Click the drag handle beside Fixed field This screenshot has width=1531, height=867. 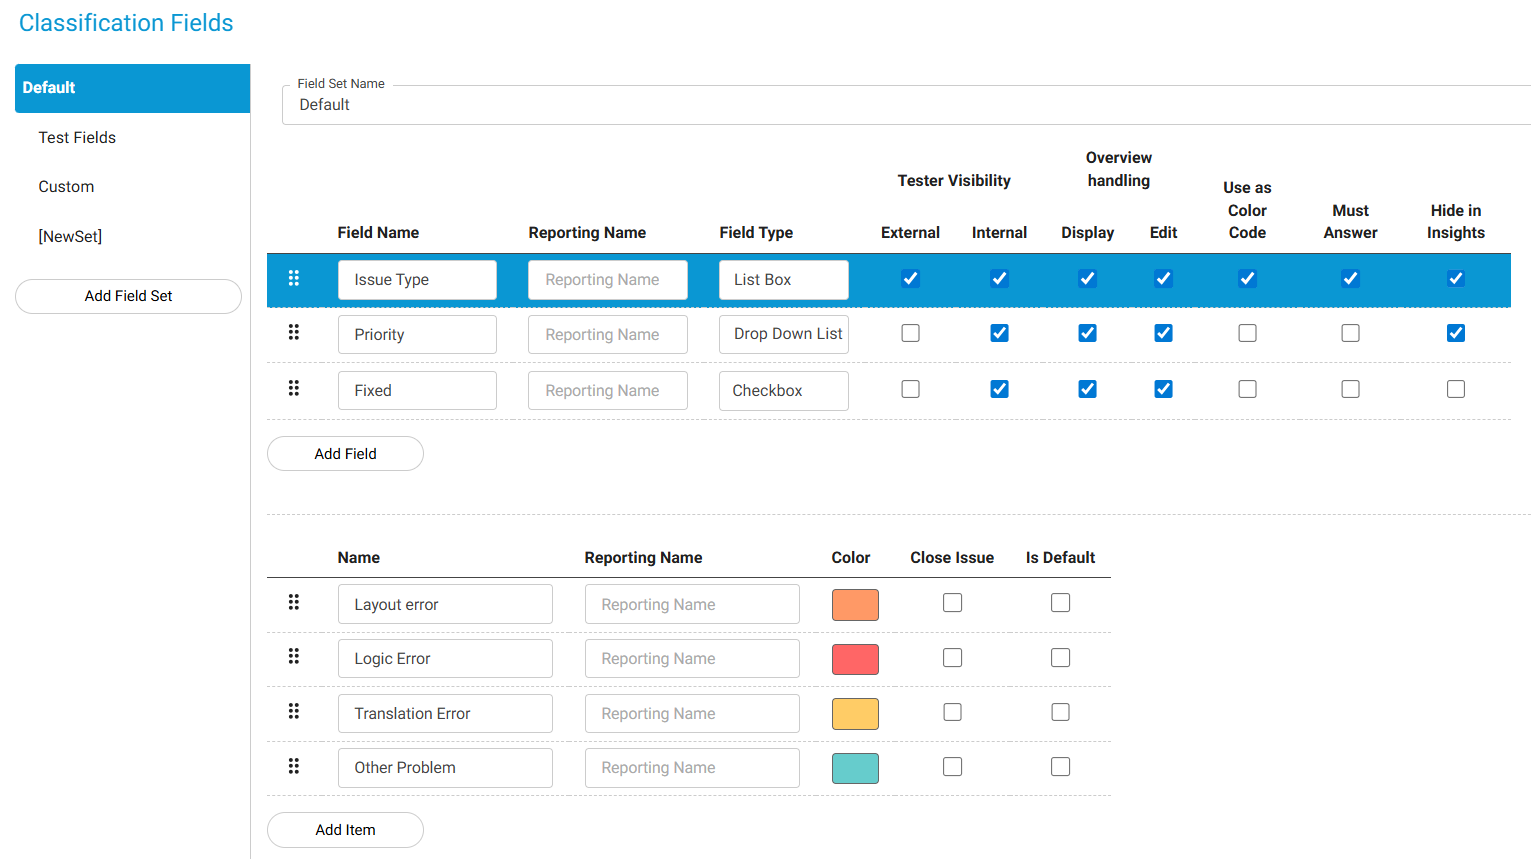[x=294, y=388]
